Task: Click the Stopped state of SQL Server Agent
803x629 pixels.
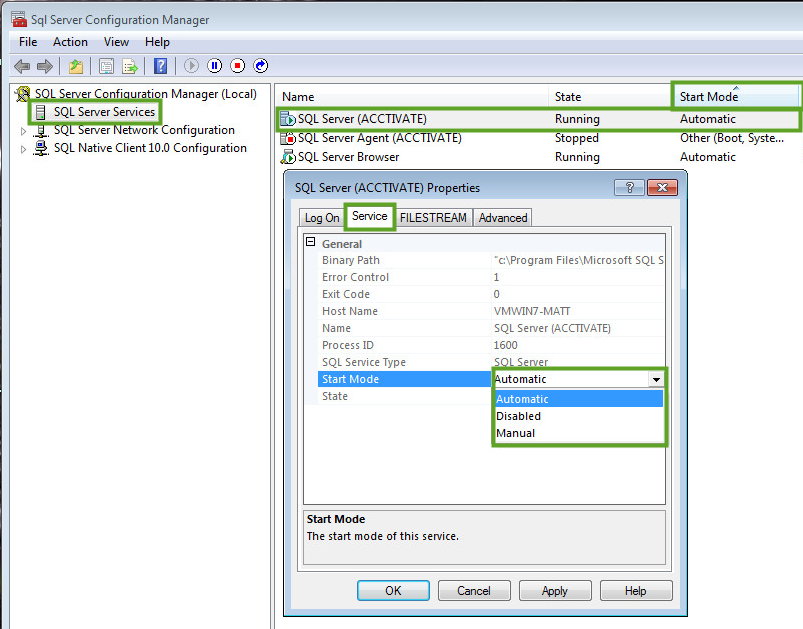Action: (x=577, y=138)
